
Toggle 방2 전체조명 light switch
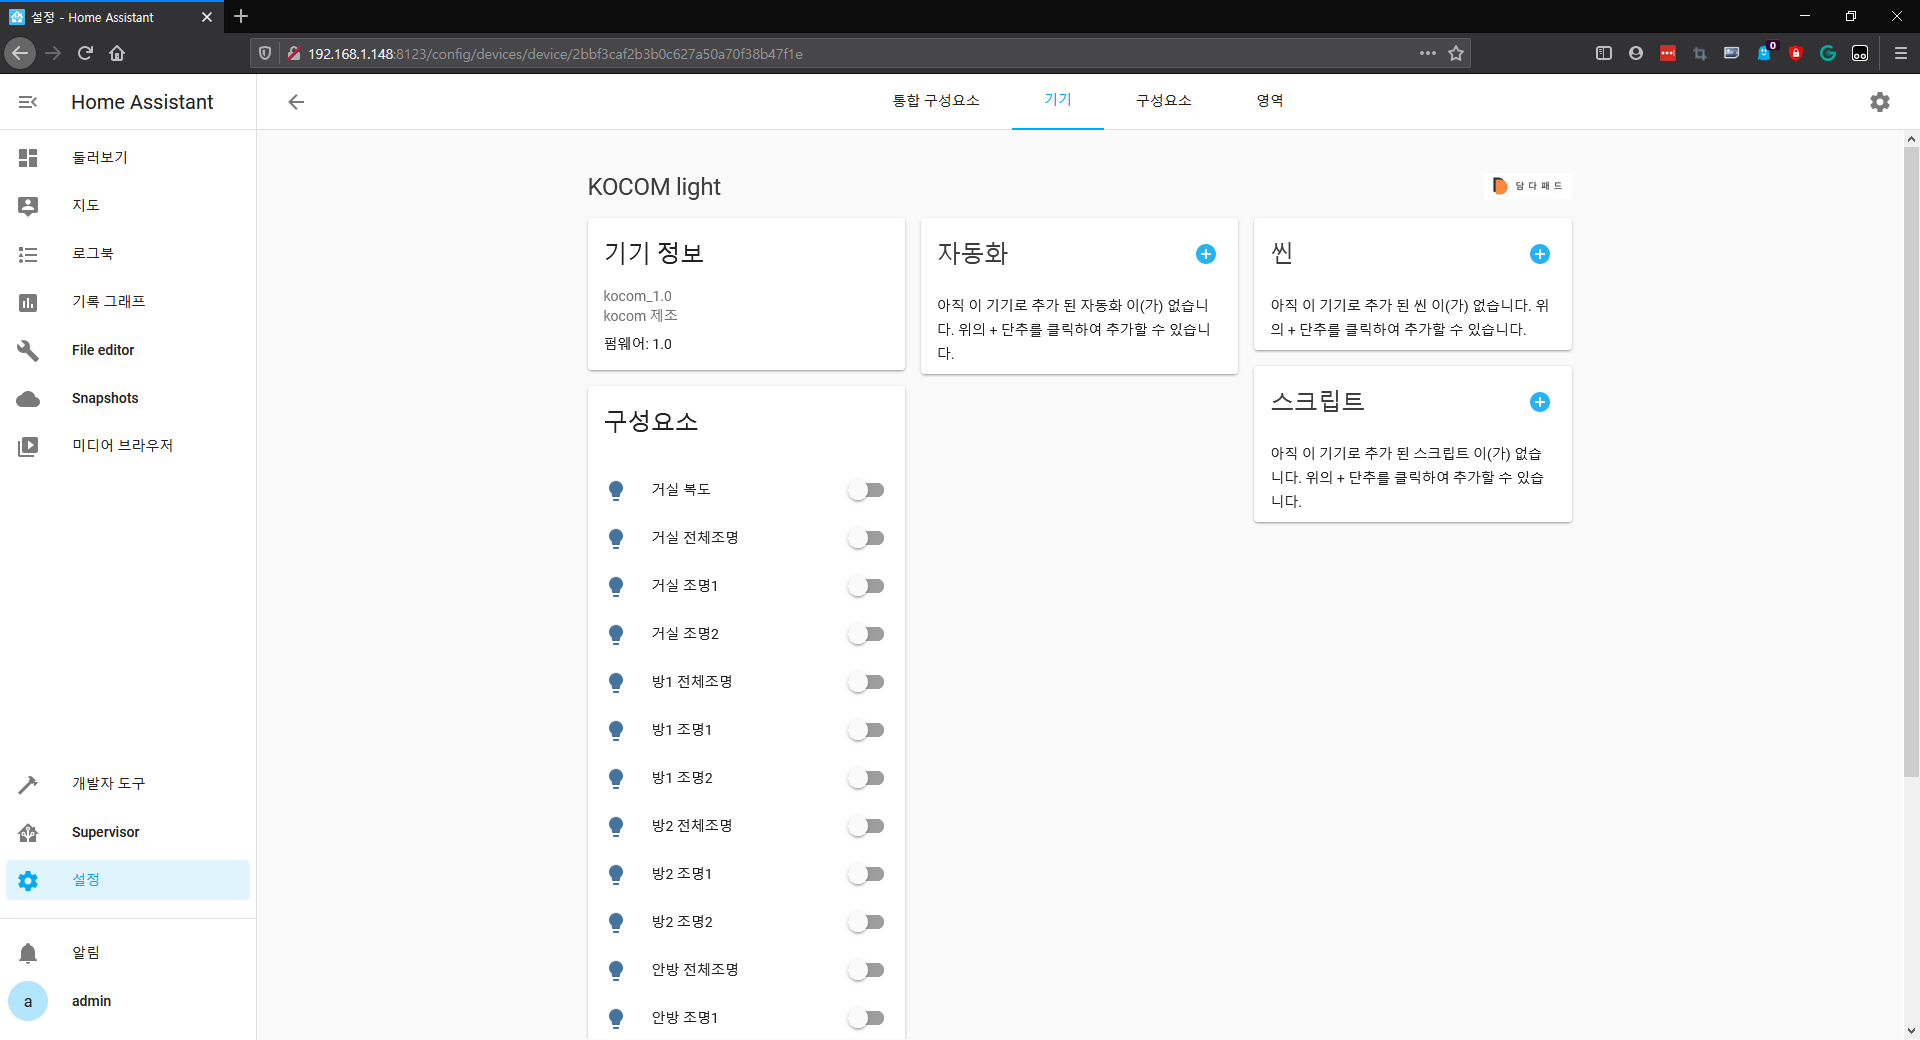click(866, 826)
